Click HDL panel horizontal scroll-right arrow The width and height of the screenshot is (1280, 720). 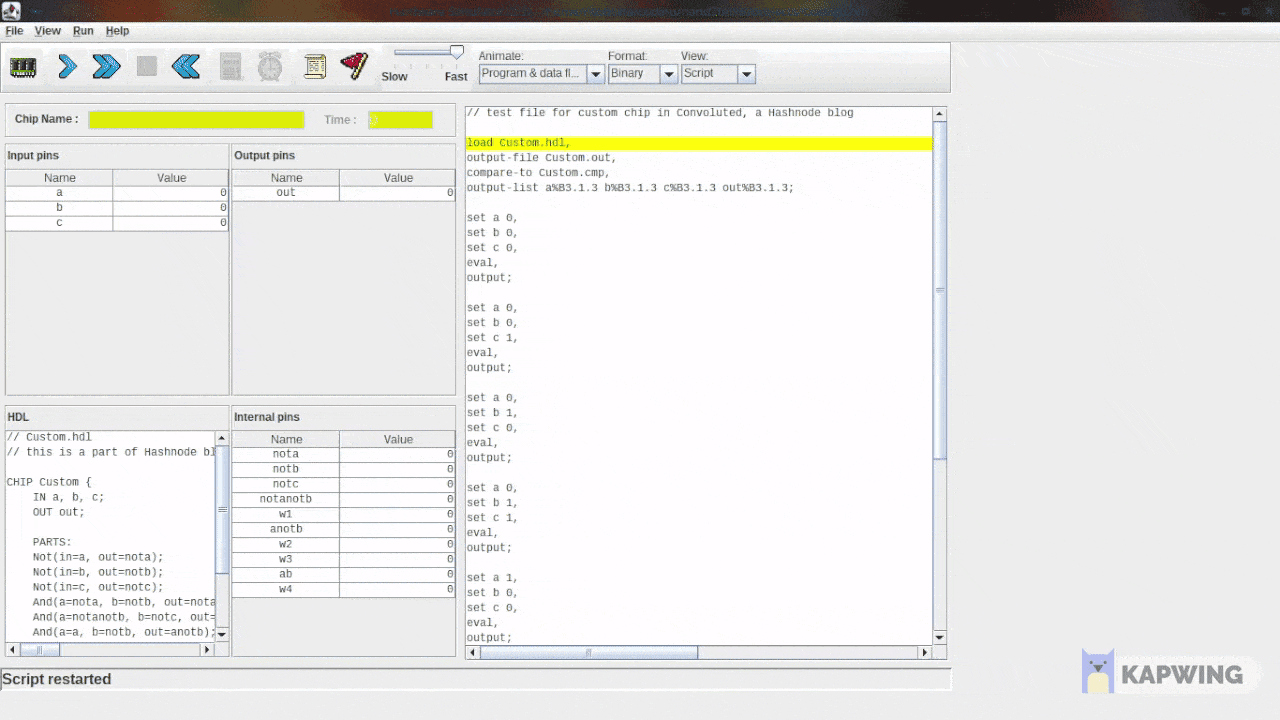[208, 649]
